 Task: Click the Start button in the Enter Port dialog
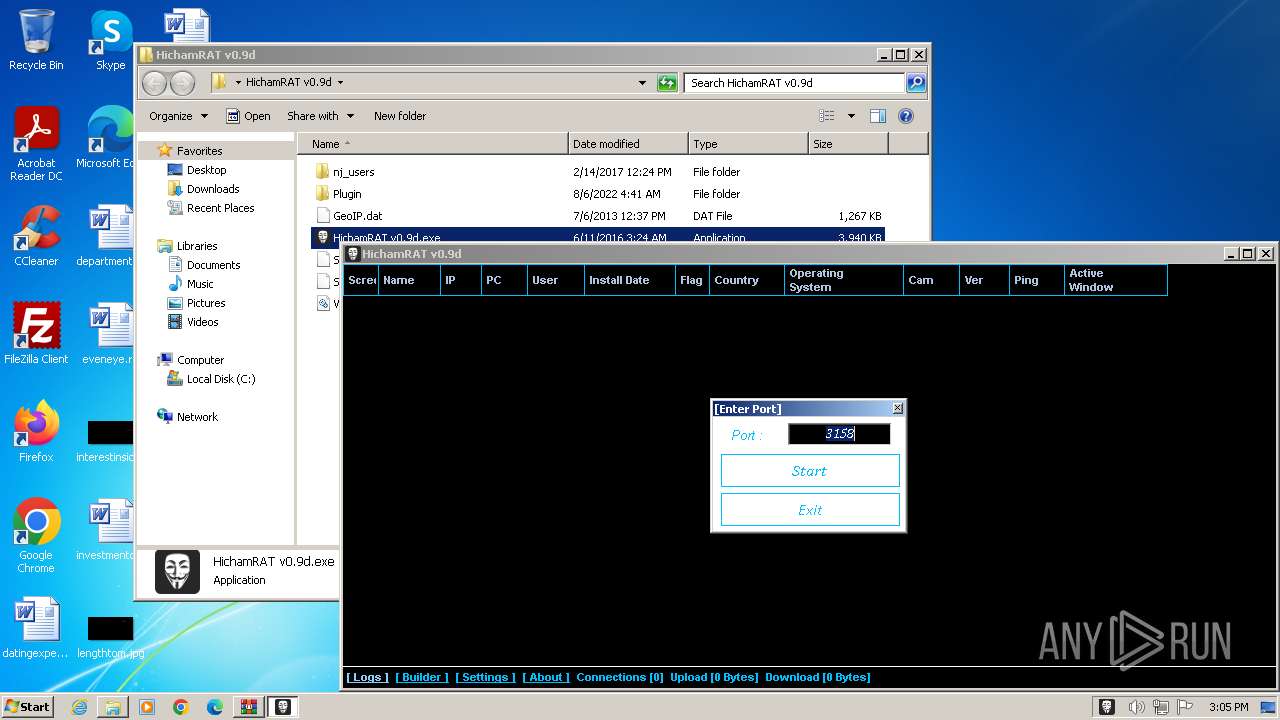point(810,471)
